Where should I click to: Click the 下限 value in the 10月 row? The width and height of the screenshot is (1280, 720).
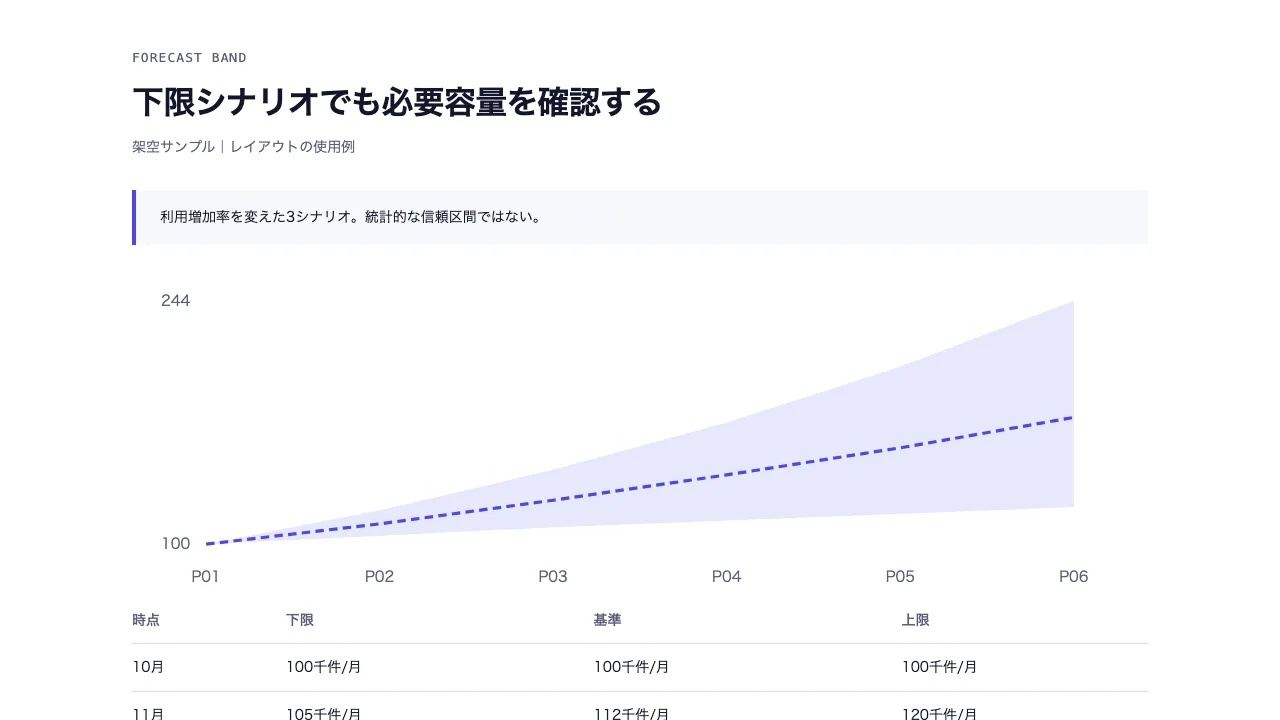click(x=324, y=667)
